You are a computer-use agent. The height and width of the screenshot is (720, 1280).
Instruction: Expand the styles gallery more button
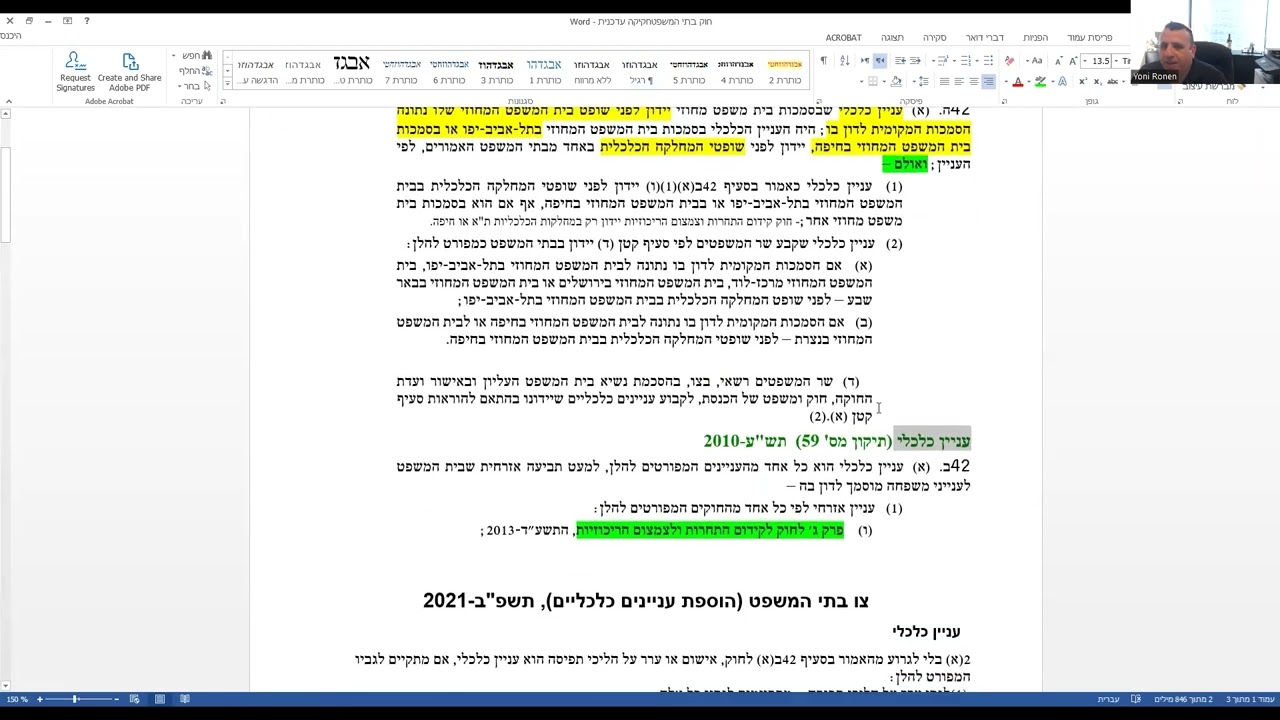point(228,86)
